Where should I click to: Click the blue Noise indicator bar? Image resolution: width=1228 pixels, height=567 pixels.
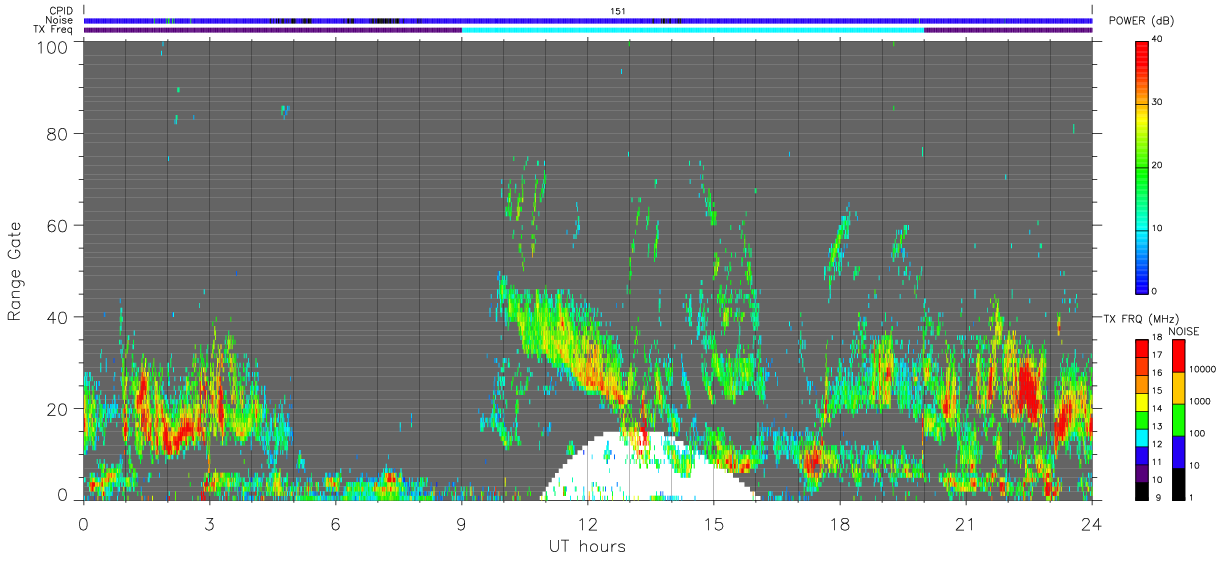pos(587,21)
